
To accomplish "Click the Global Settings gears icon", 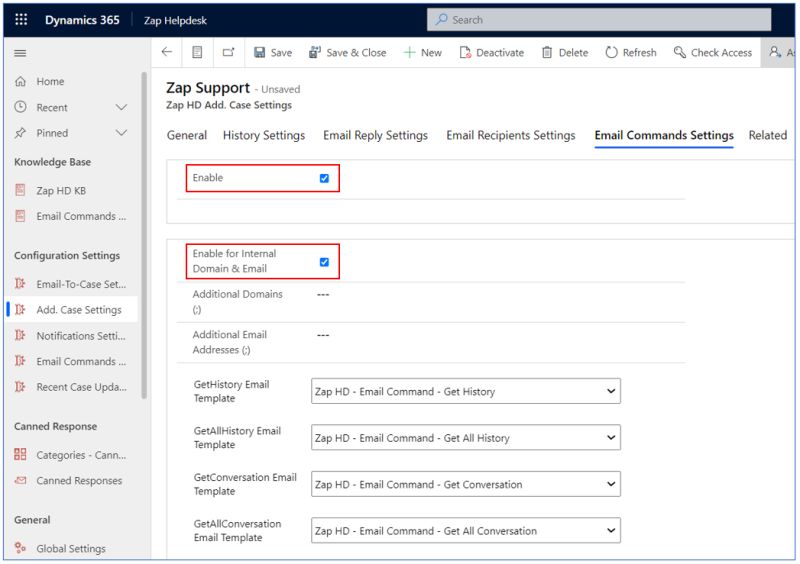I will [x=20, y=548].
